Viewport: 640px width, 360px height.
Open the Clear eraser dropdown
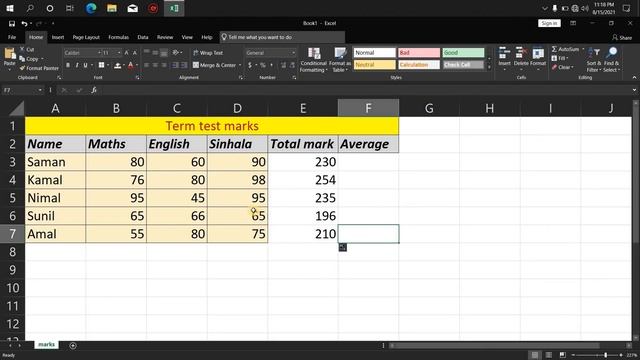pos(562,67)
